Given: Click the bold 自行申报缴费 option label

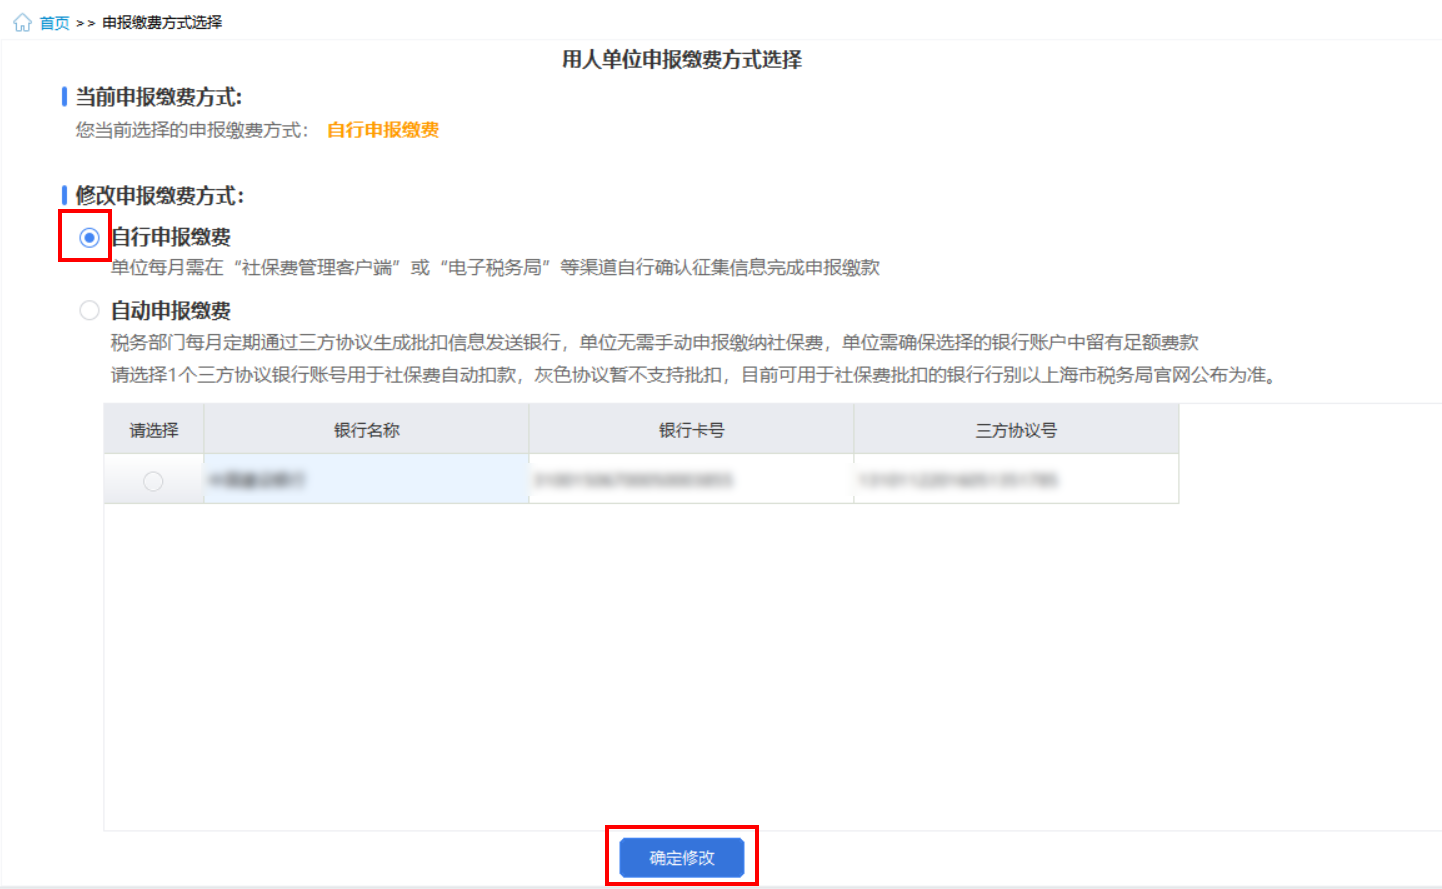Looking at the screenshot, I should pyautogui.click(x=171, y=237).
